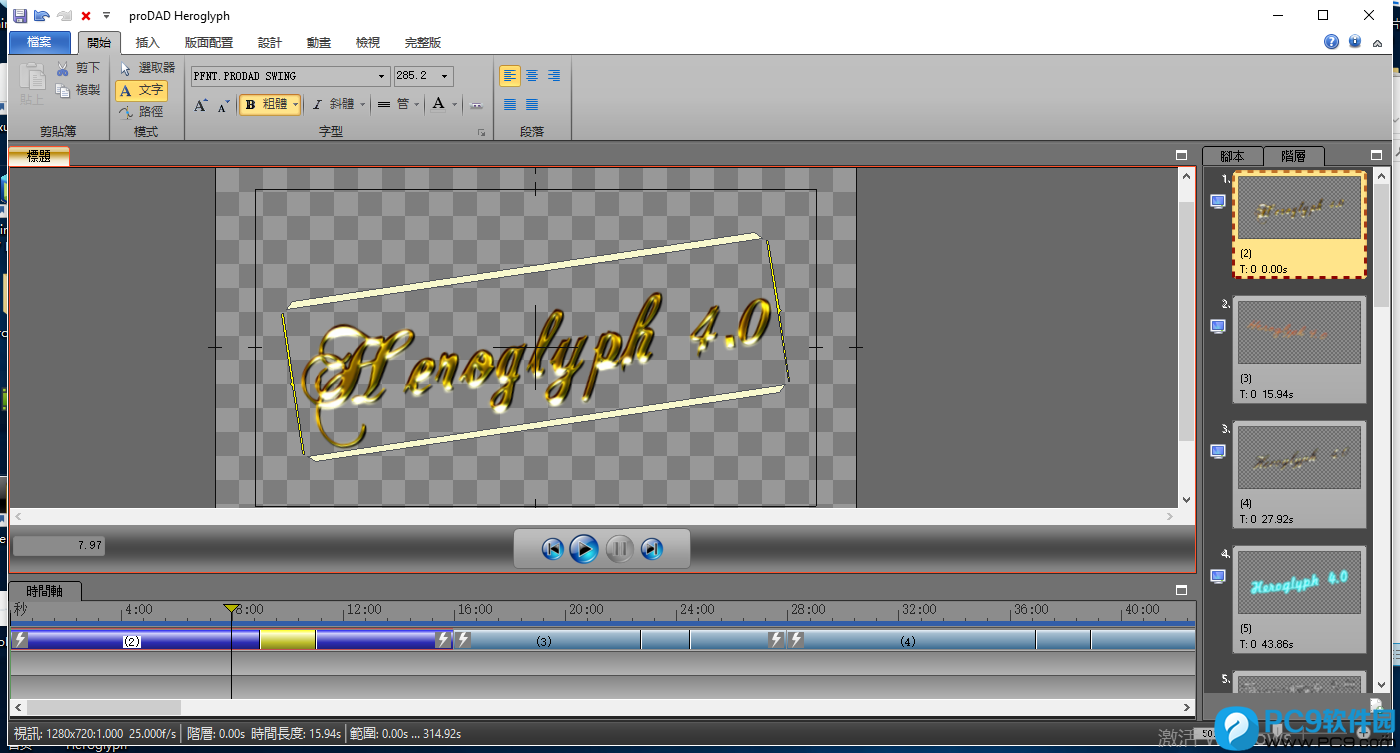Click the 複製 copy button
Viewport: 1400px width, 753px height.
click(x=78, y=90)
